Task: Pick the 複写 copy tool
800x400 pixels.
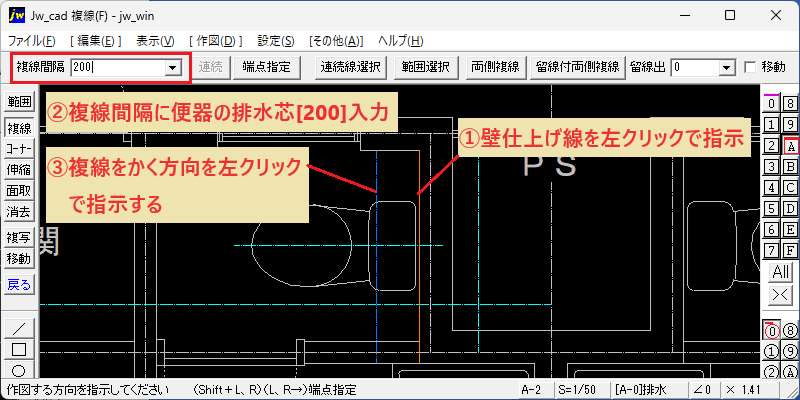Action: point(19,237)
